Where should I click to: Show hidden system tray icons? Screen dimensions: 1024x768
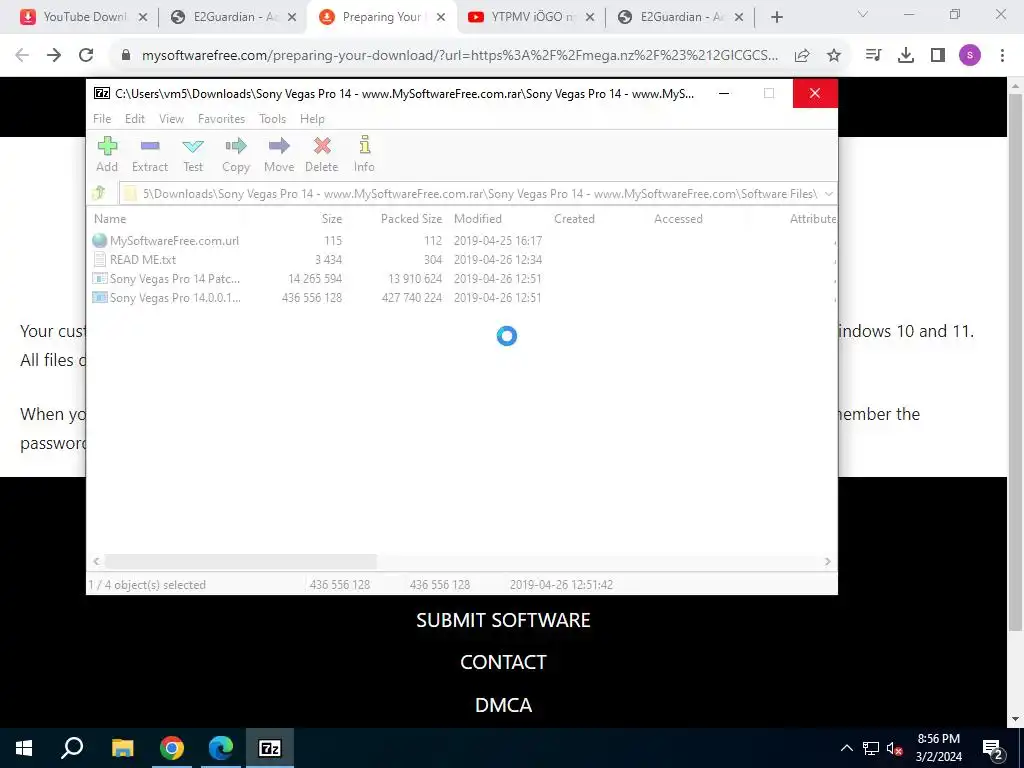click(x=846, y=748)
